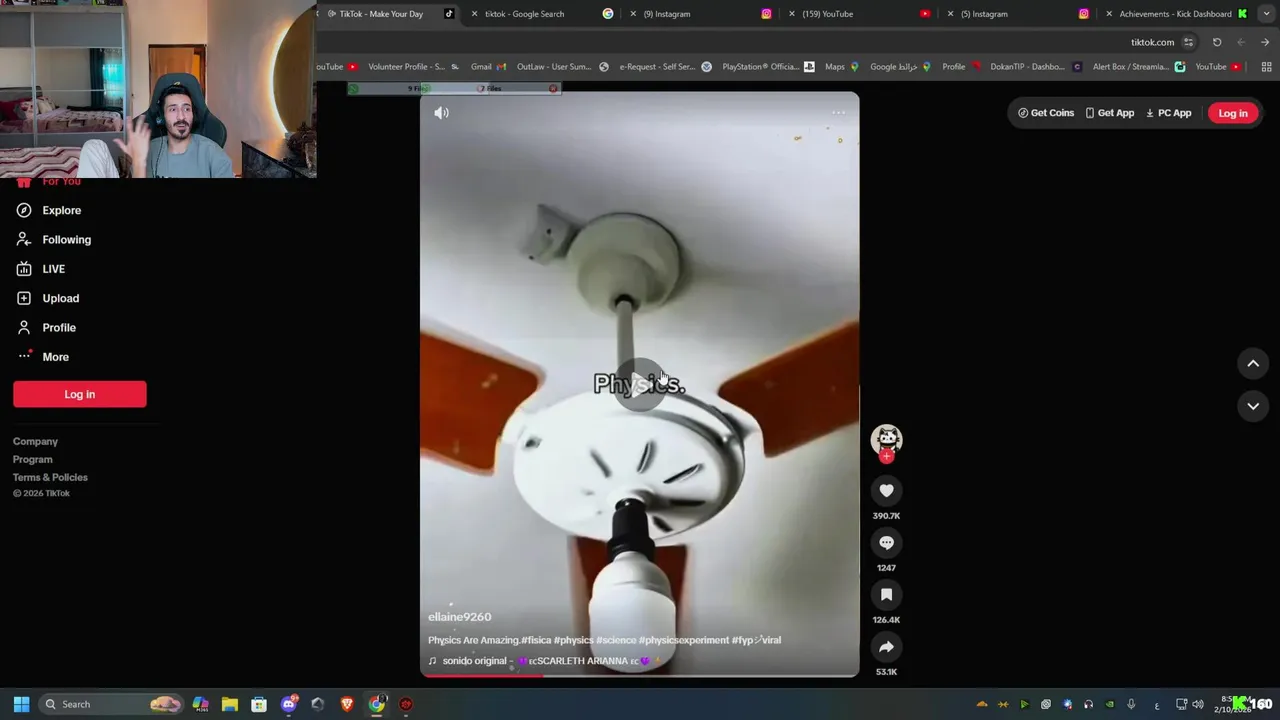
Task: Click the play button in the video center
Action: point(639,383)
